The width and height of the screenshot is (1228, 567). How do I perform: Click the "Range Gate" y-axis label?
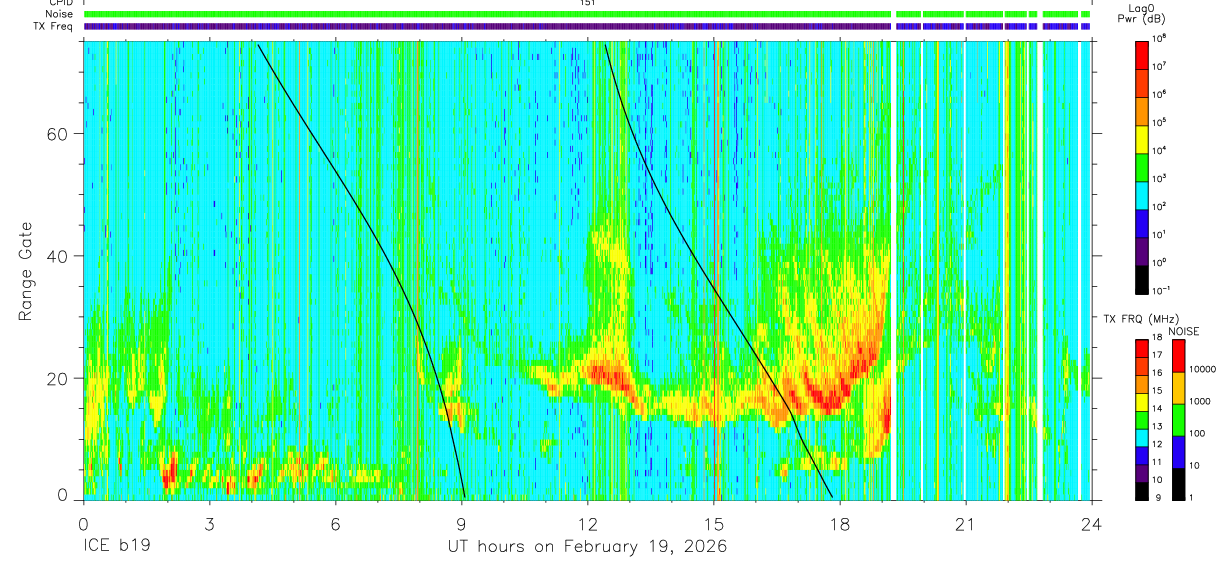(x=27, y=271)
